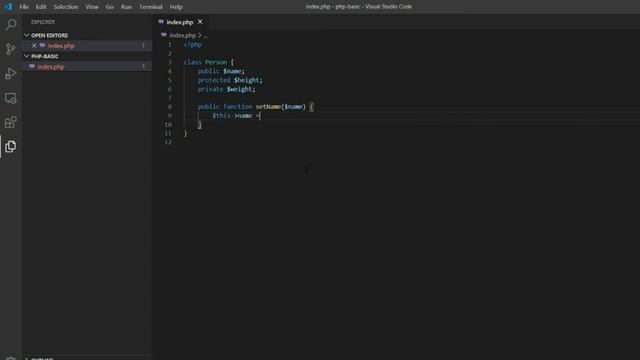The width and height of the screenshot is (640, 360).
Task: Click line number 7 in the gutter
Action: [x=170, y=98]
